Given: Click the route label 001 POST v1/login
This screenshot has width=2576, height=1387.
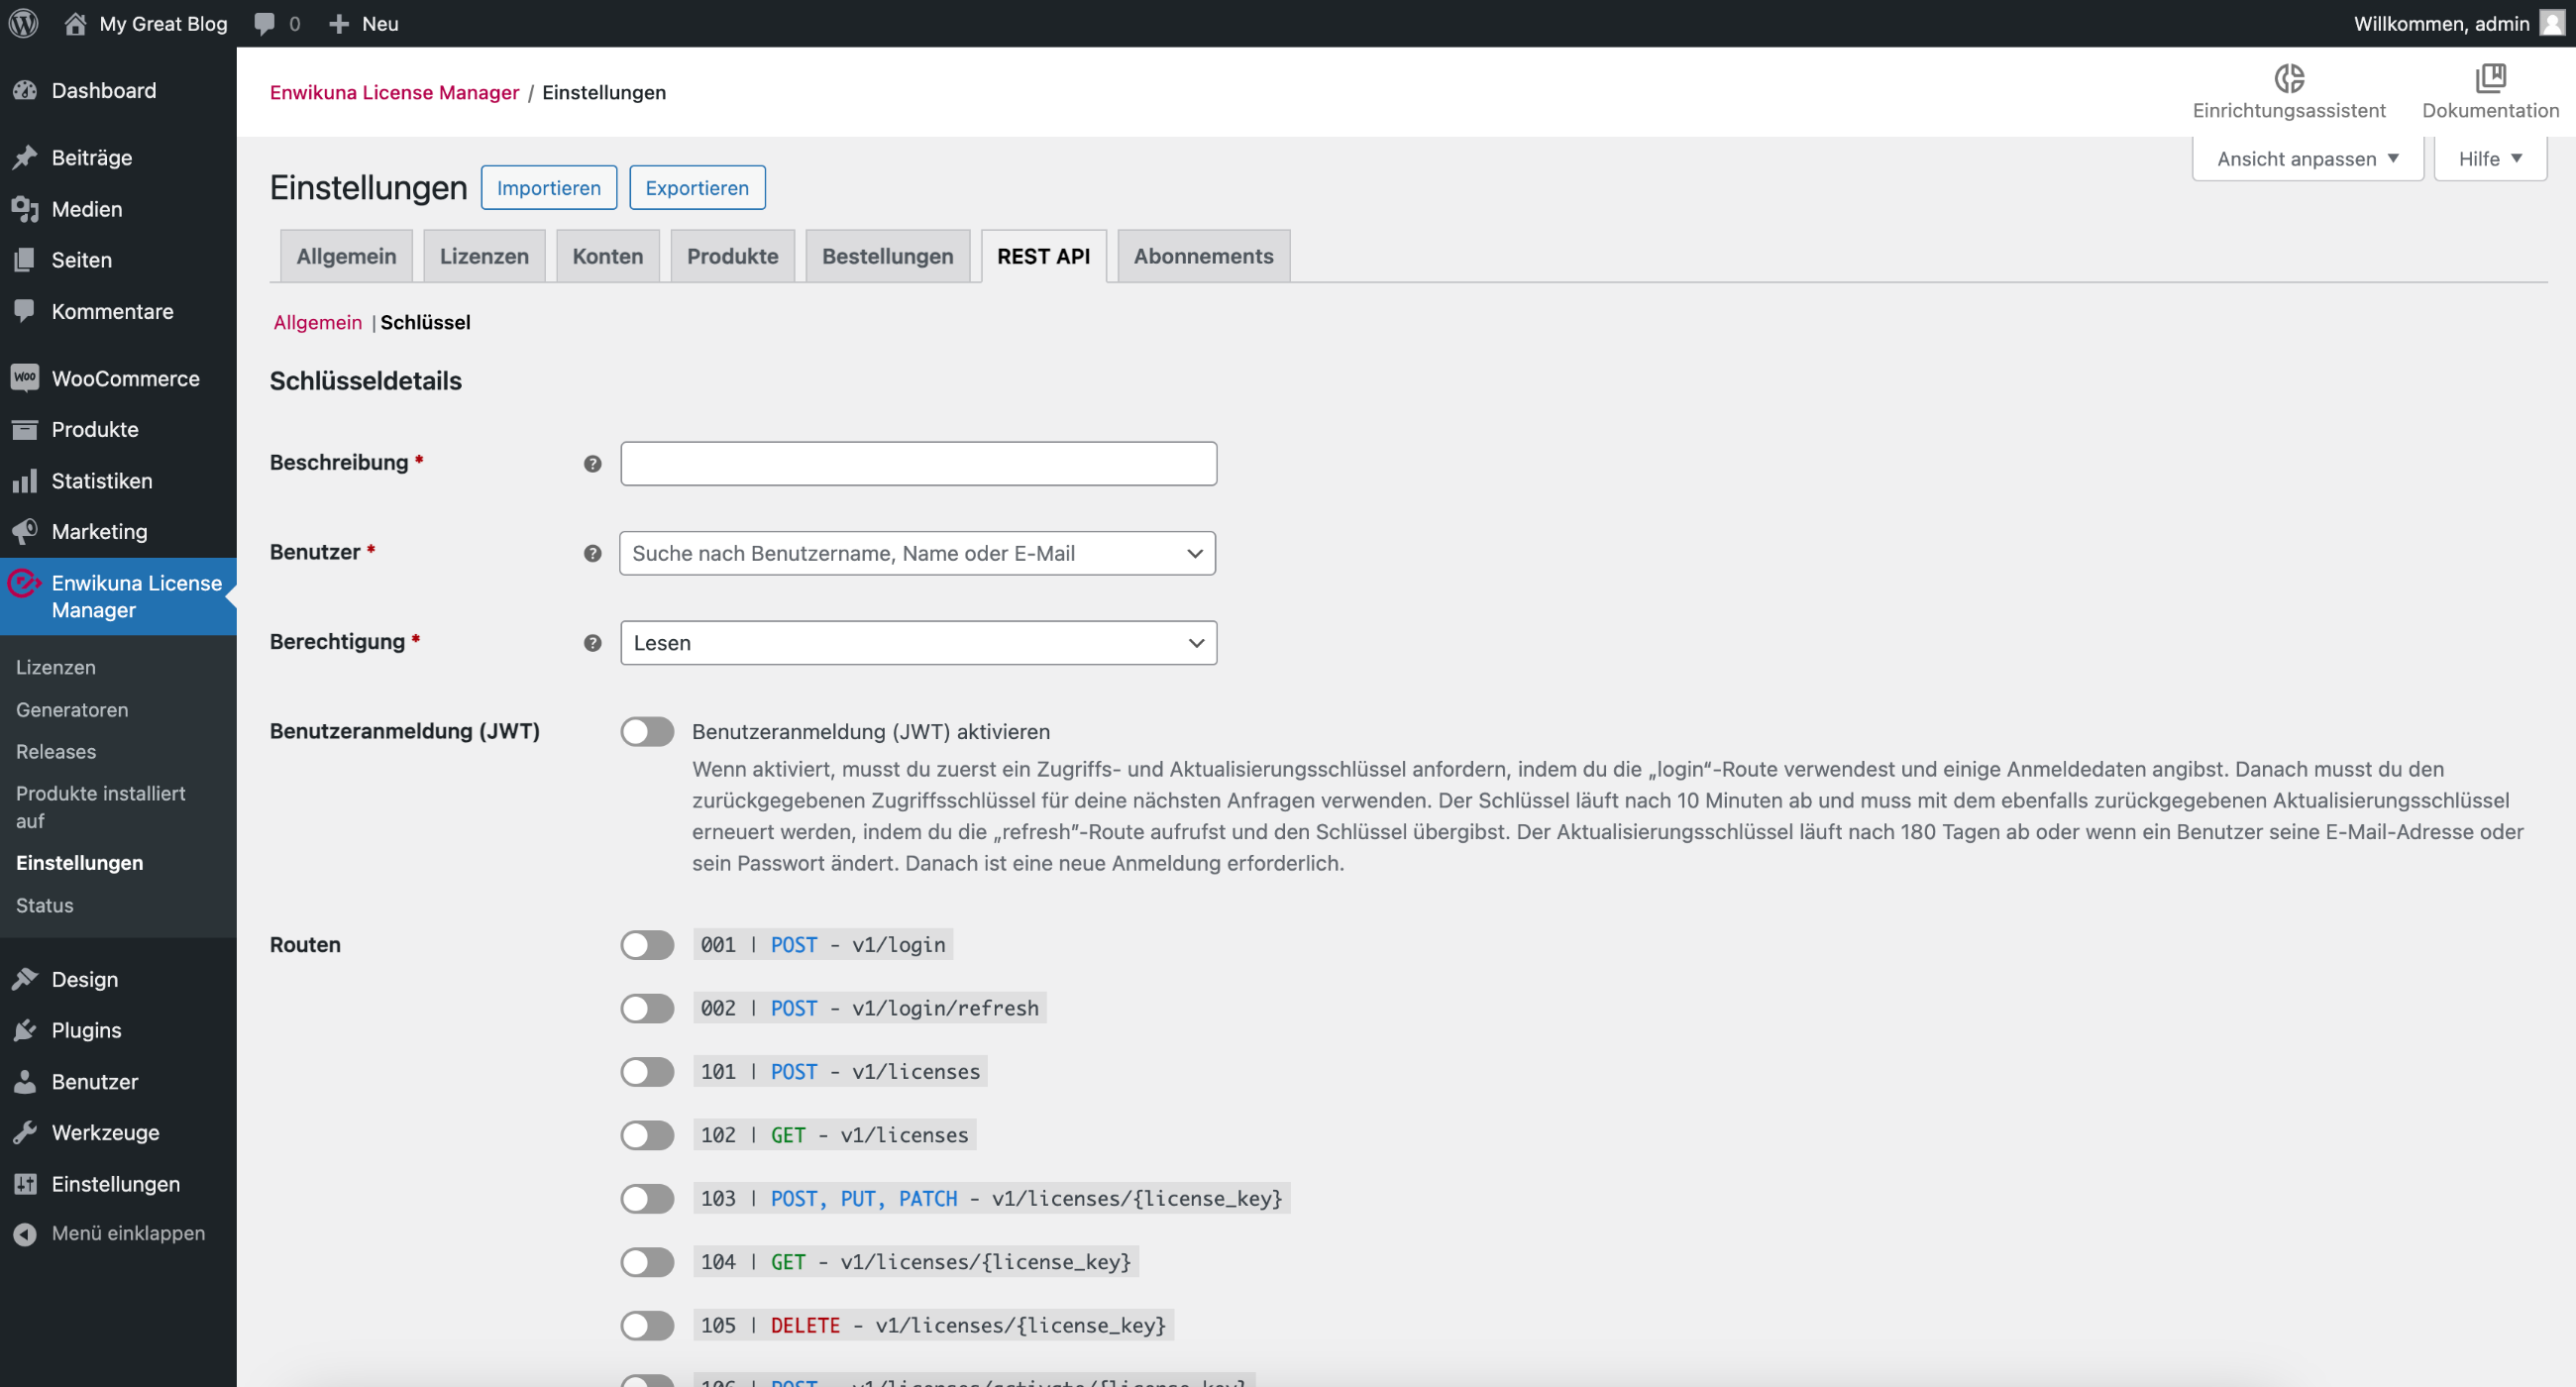Looking at the screenshot, I should (x=822, y=945).
